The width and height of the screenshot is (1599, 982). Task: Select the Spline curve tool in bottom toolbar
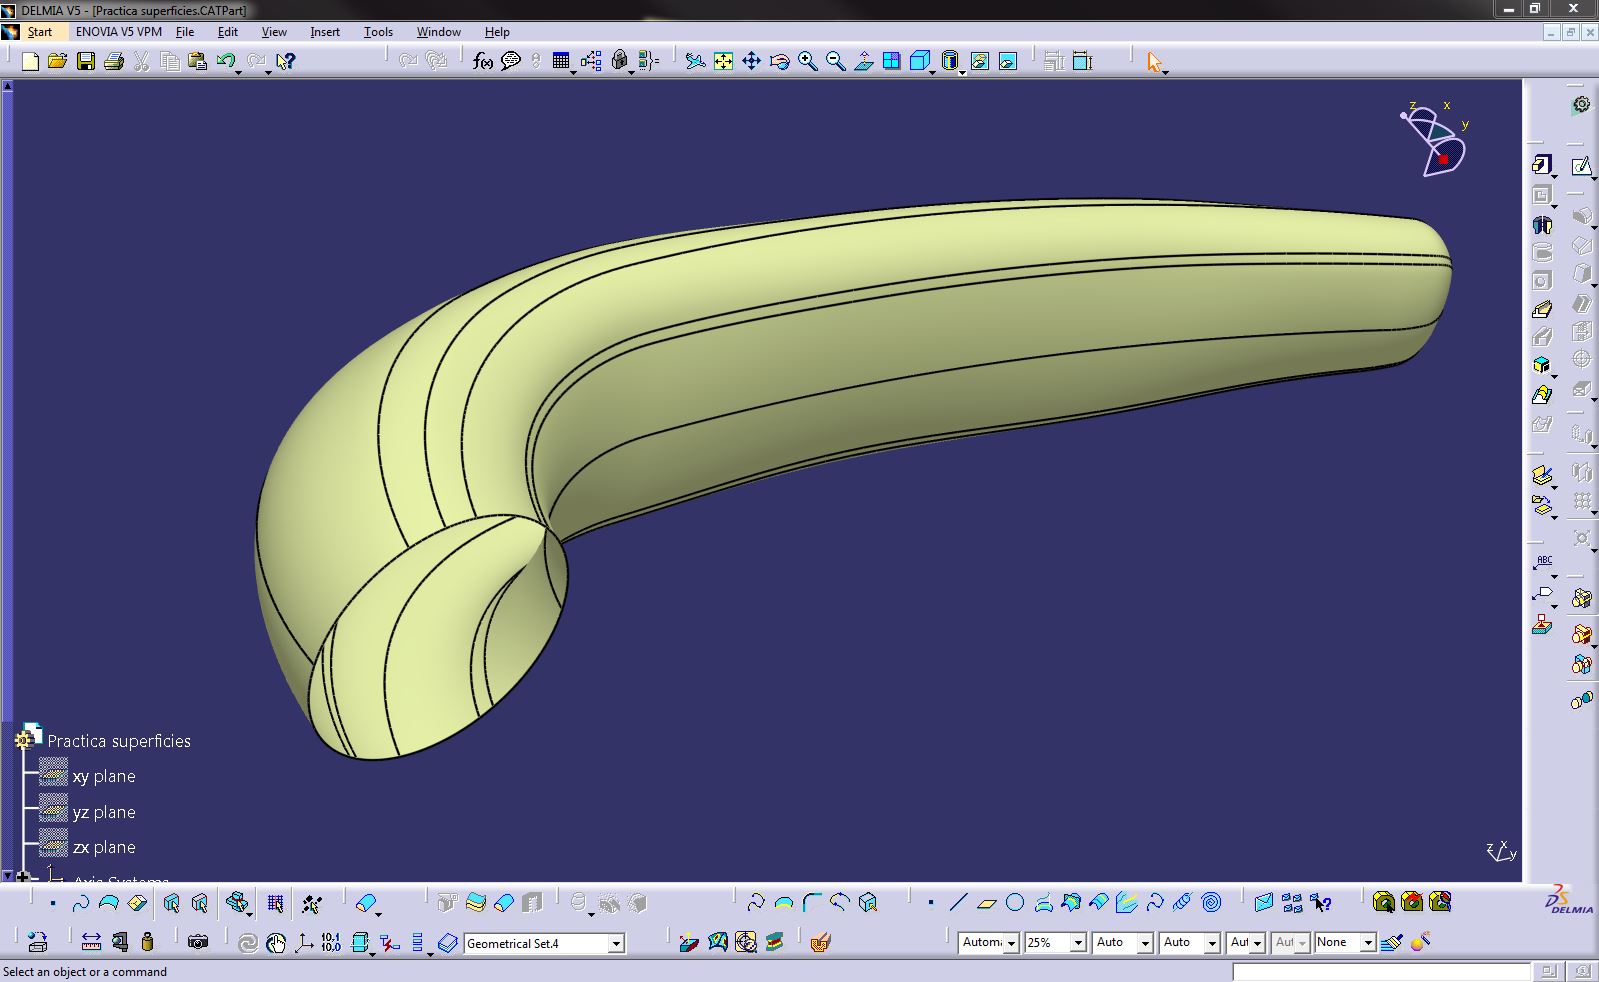click(x=1155, y=903)
